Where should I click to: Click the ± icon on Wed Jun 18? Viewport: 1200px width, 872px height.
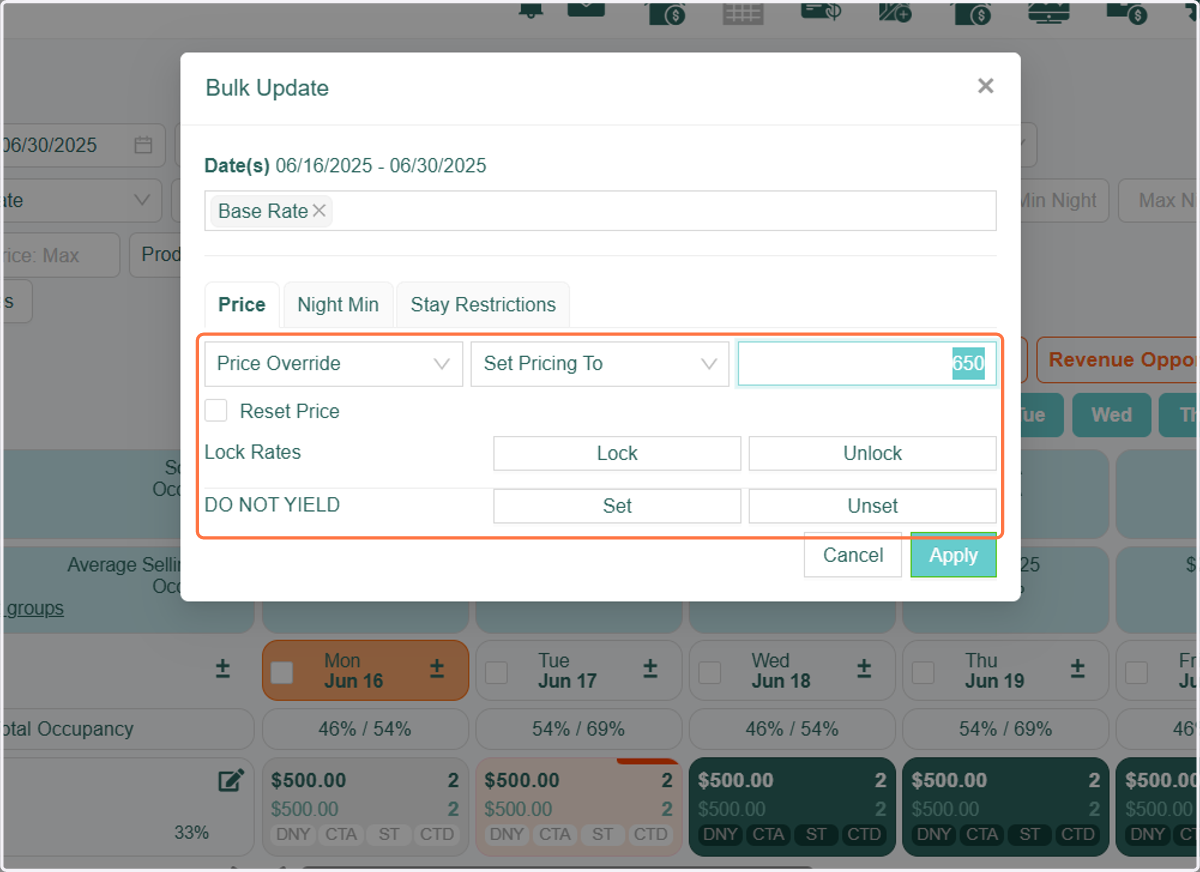[x=864, y=670]
